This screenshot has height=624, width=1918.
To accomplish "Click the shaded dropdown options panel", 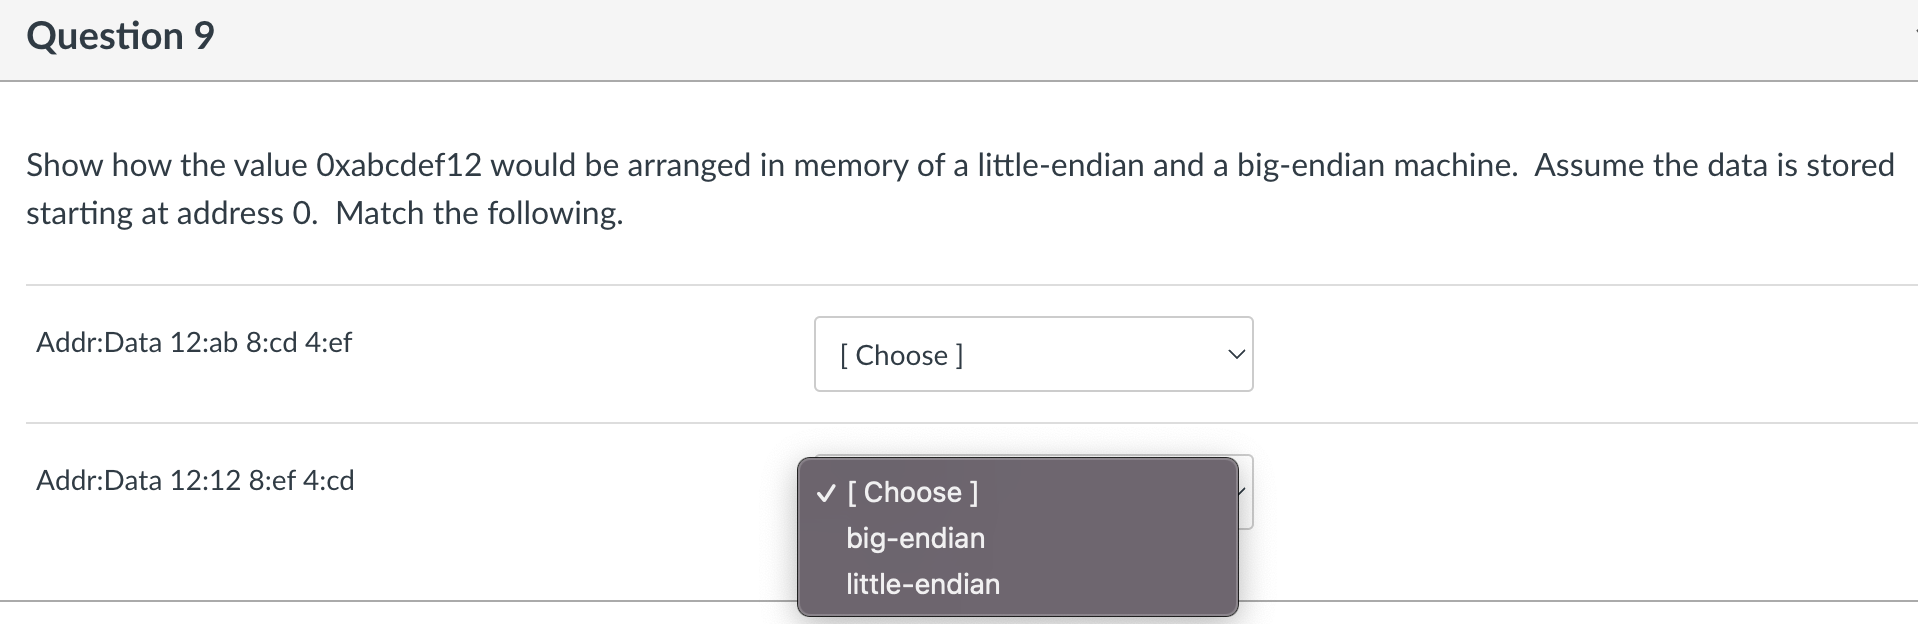I will (1017, 537).
